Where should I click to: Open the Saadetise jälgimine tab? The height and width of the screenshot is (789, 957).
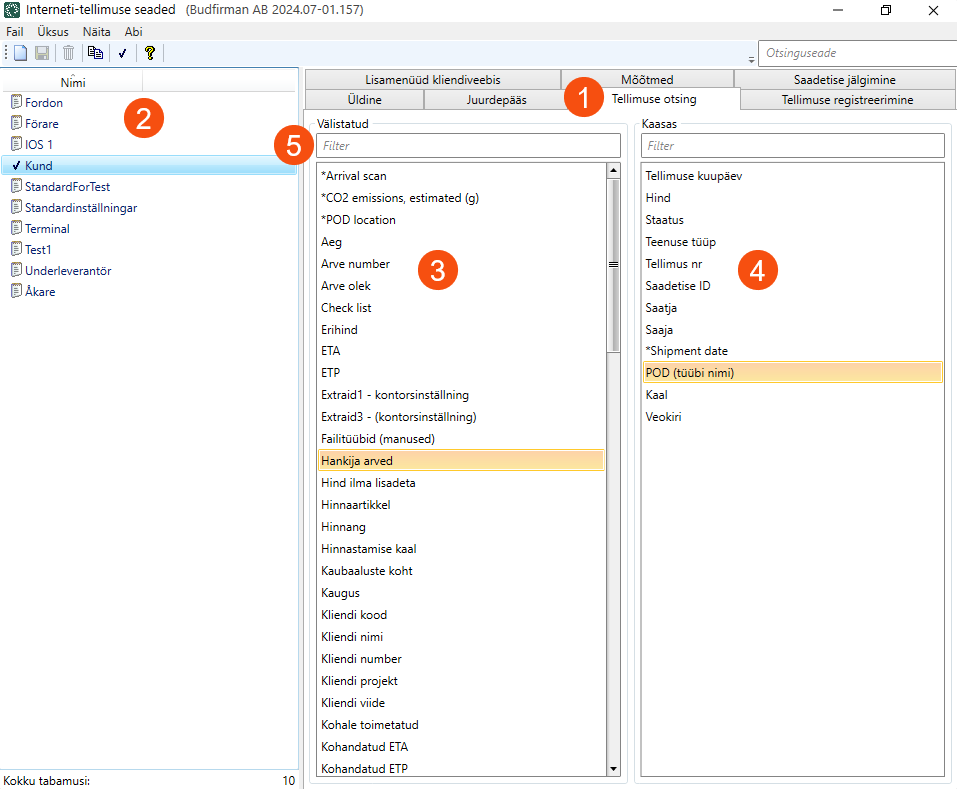(842, 80)
